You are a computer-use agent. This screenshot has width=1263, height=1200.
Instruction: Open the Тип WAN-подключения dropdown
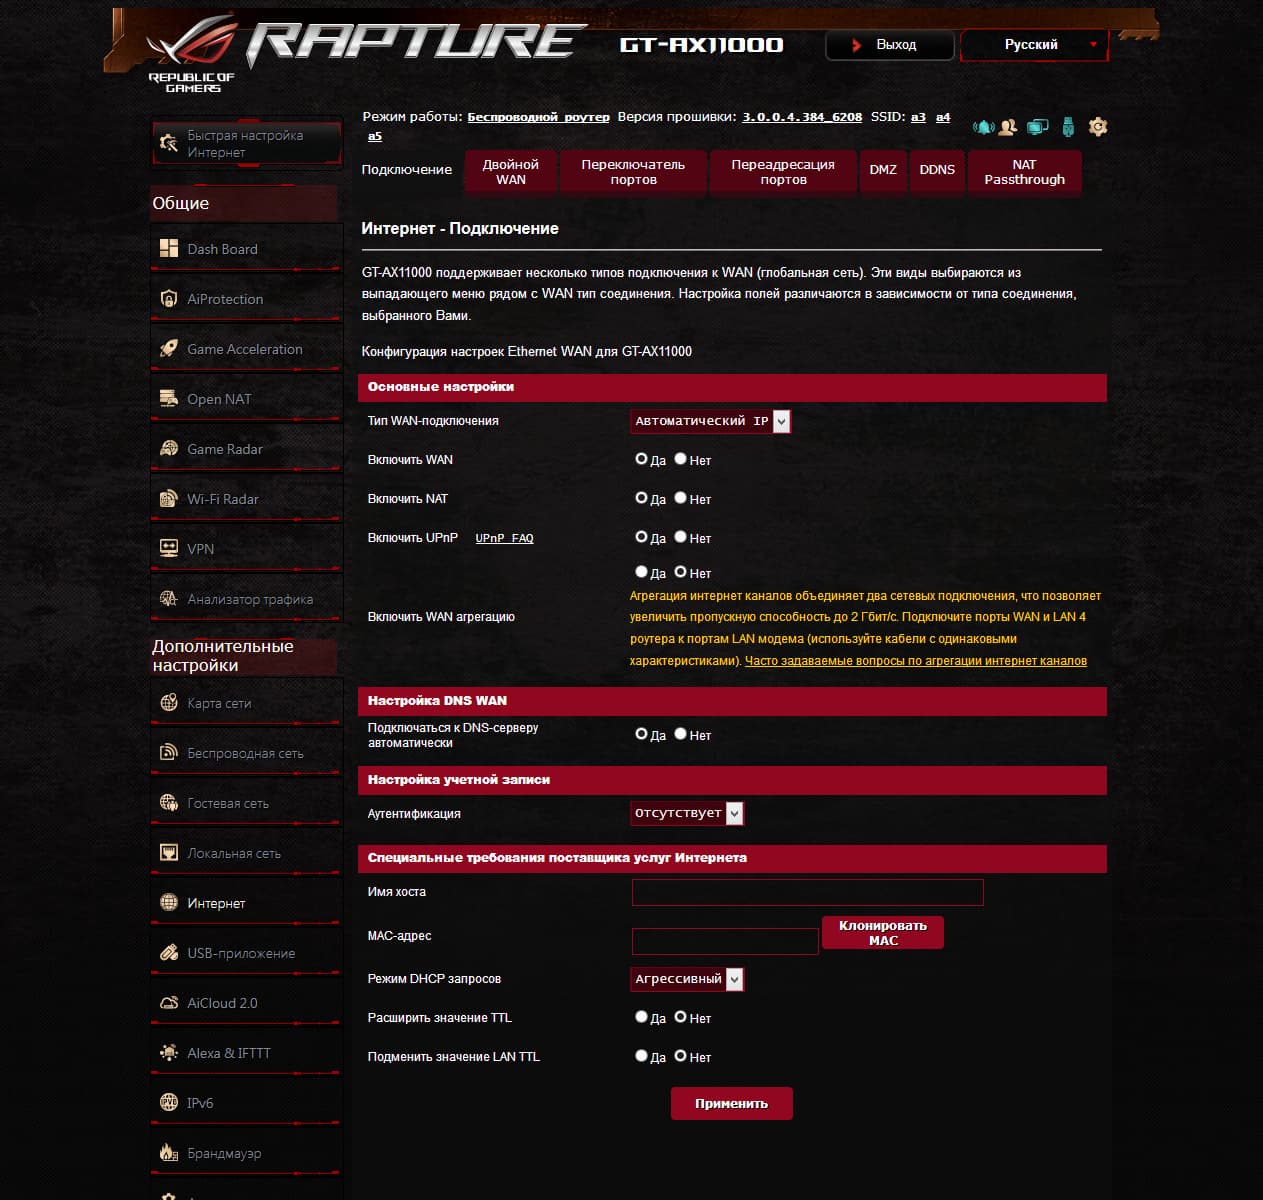tap(710, 421)
